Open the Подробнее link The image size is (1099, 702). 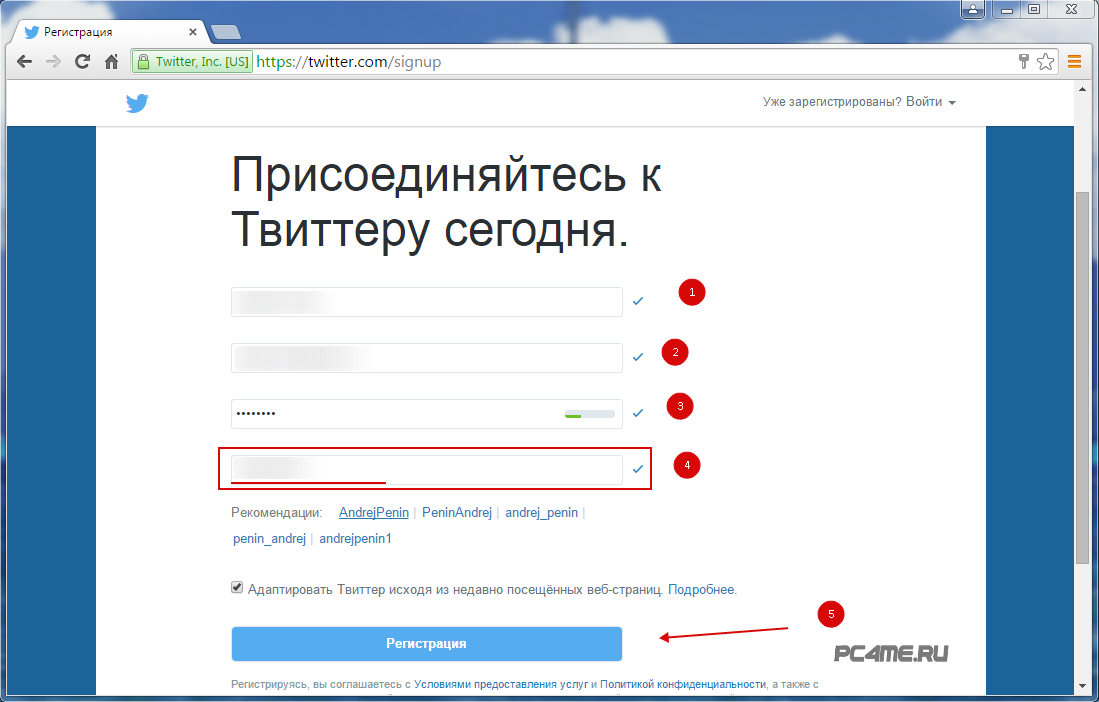pos(702,590)
